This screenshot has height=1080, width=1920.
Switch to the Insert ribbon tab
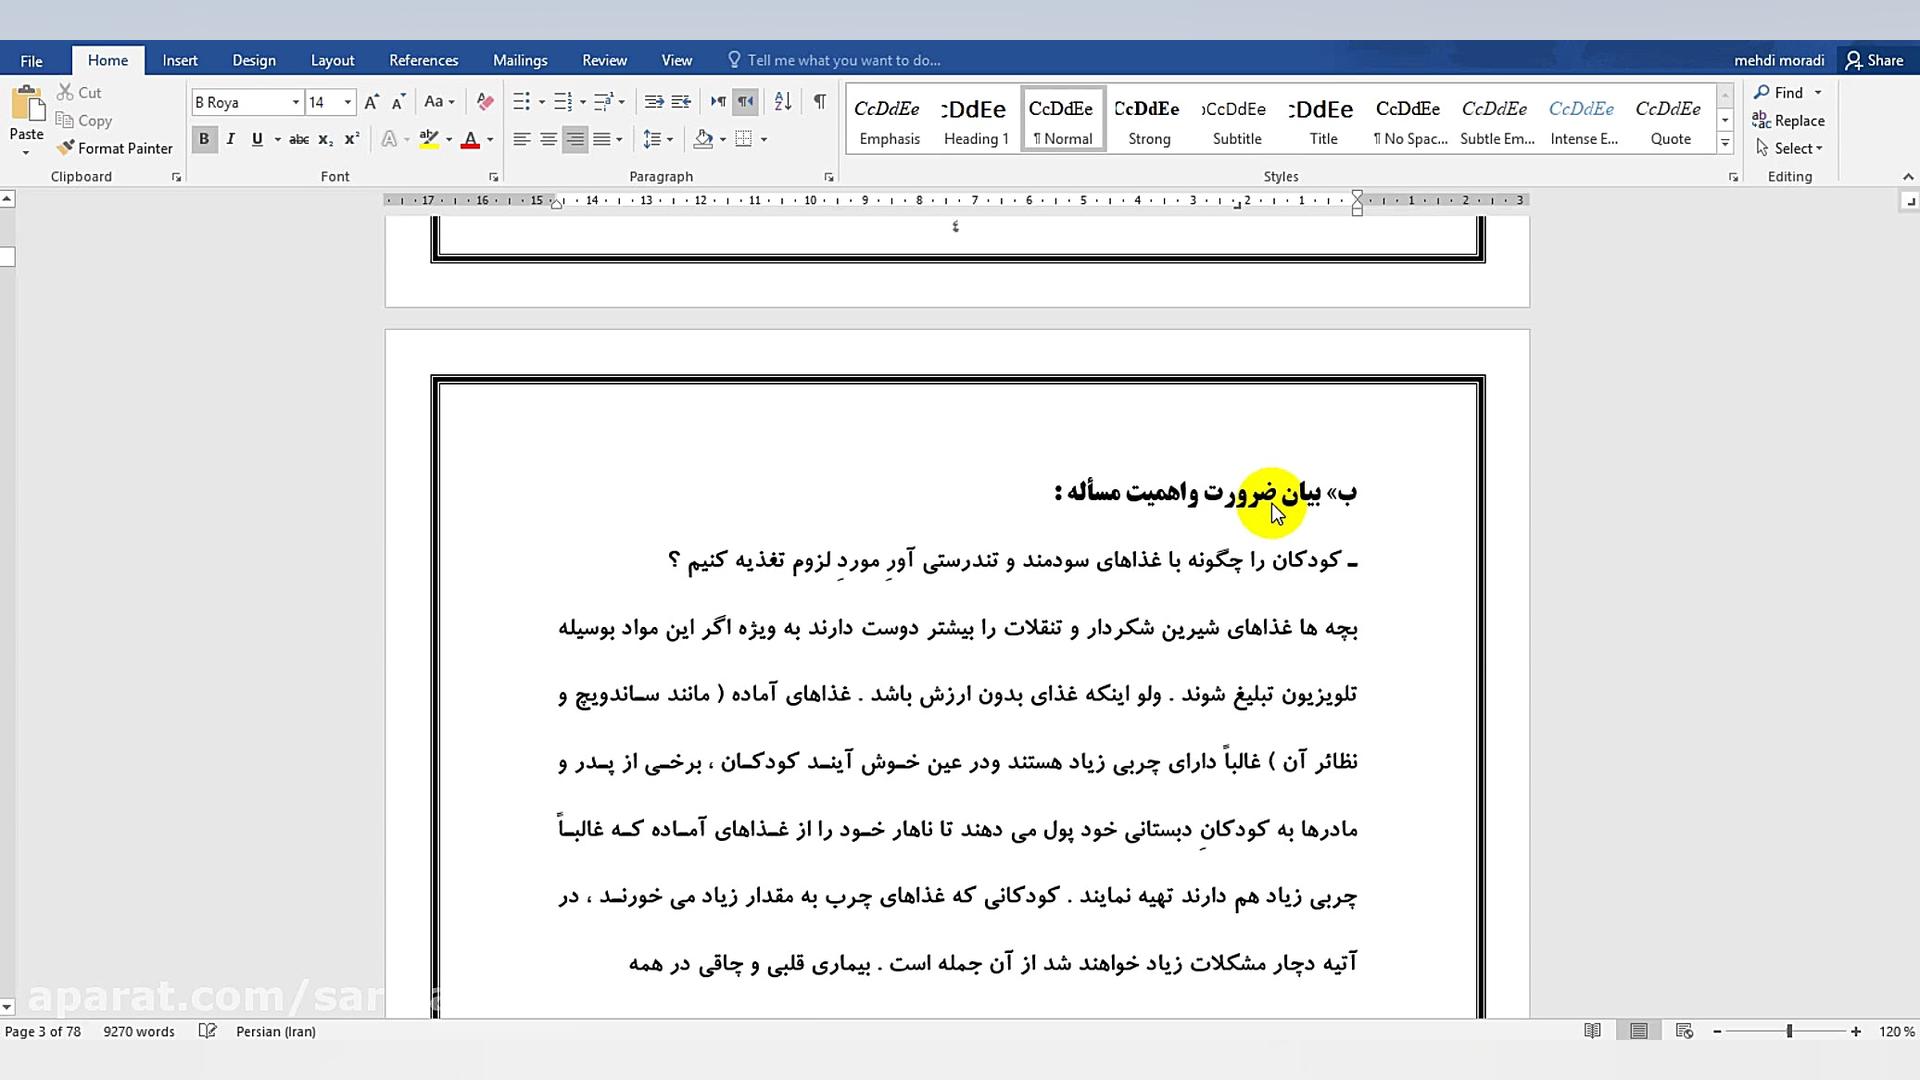tap(180, 60)
